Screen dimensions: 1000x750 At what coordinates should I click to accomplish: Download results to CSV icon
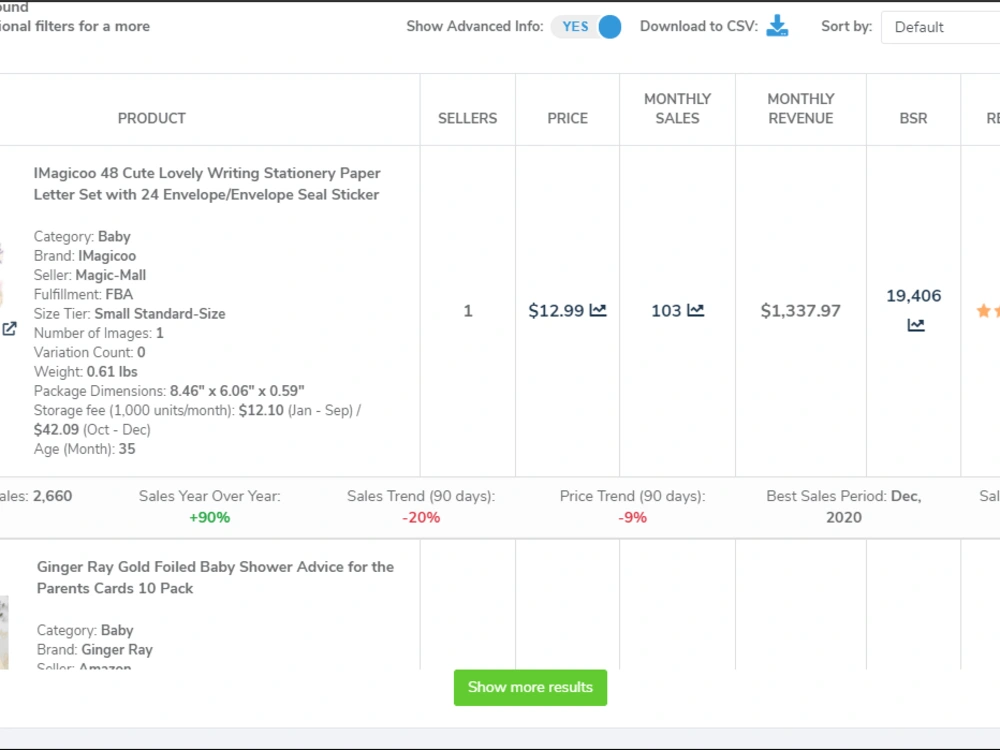(777, 26)
